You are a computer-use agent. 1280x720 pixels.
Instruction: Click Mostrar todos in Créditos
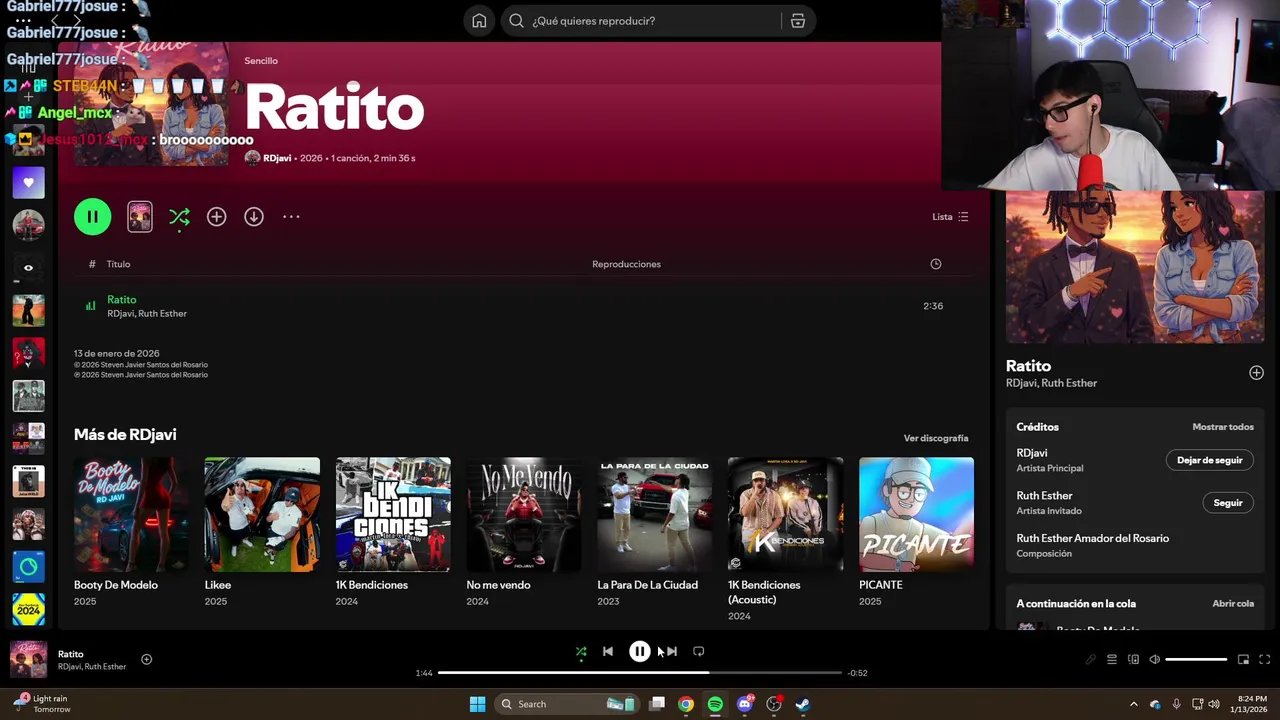1222,427
